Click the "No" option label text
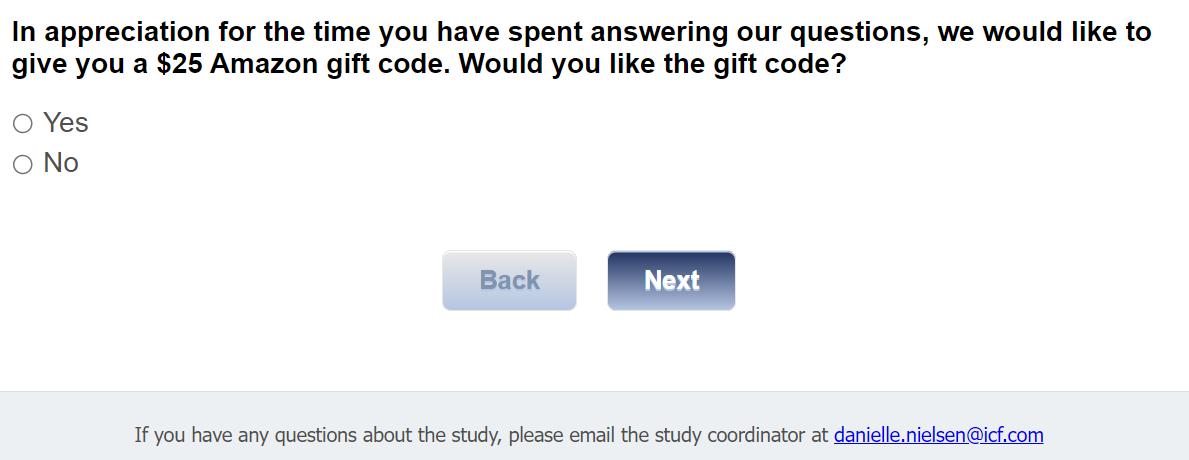 (61, 164)
